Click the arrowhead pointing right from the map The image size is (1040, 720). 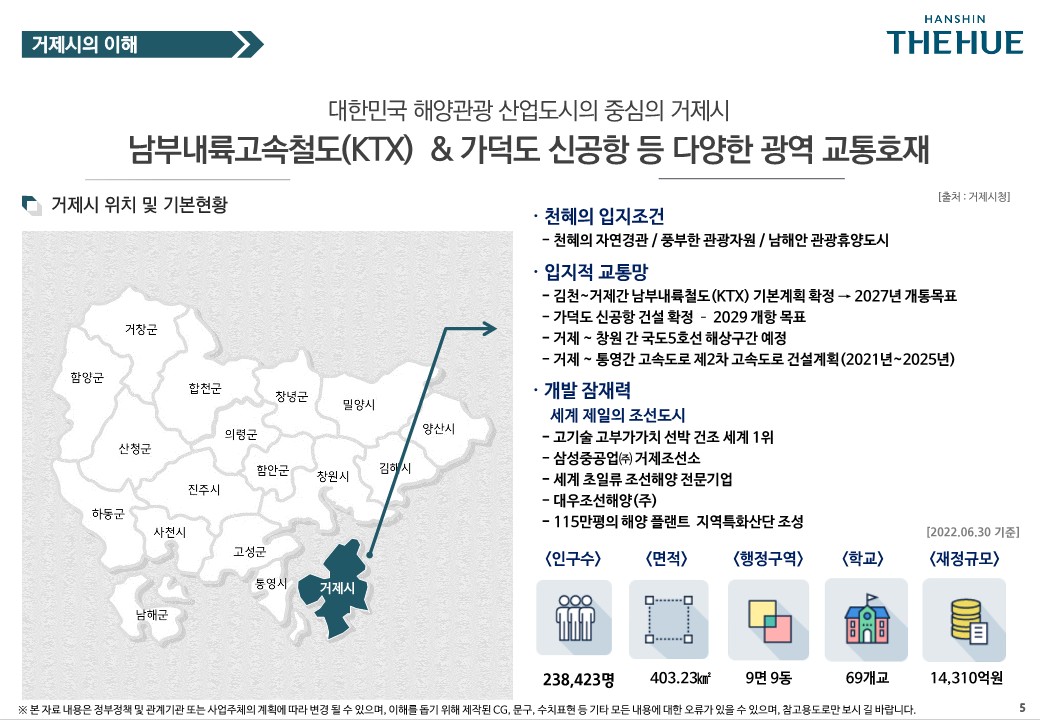click(x=487, y=328)
